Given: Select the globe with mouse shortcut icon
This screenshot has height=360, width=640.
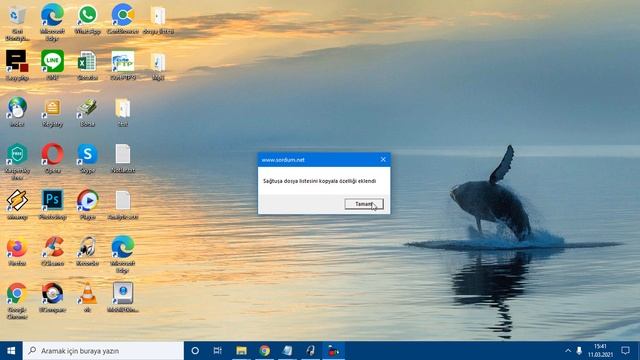Looking at the screenshot, I should pos(17,112).
